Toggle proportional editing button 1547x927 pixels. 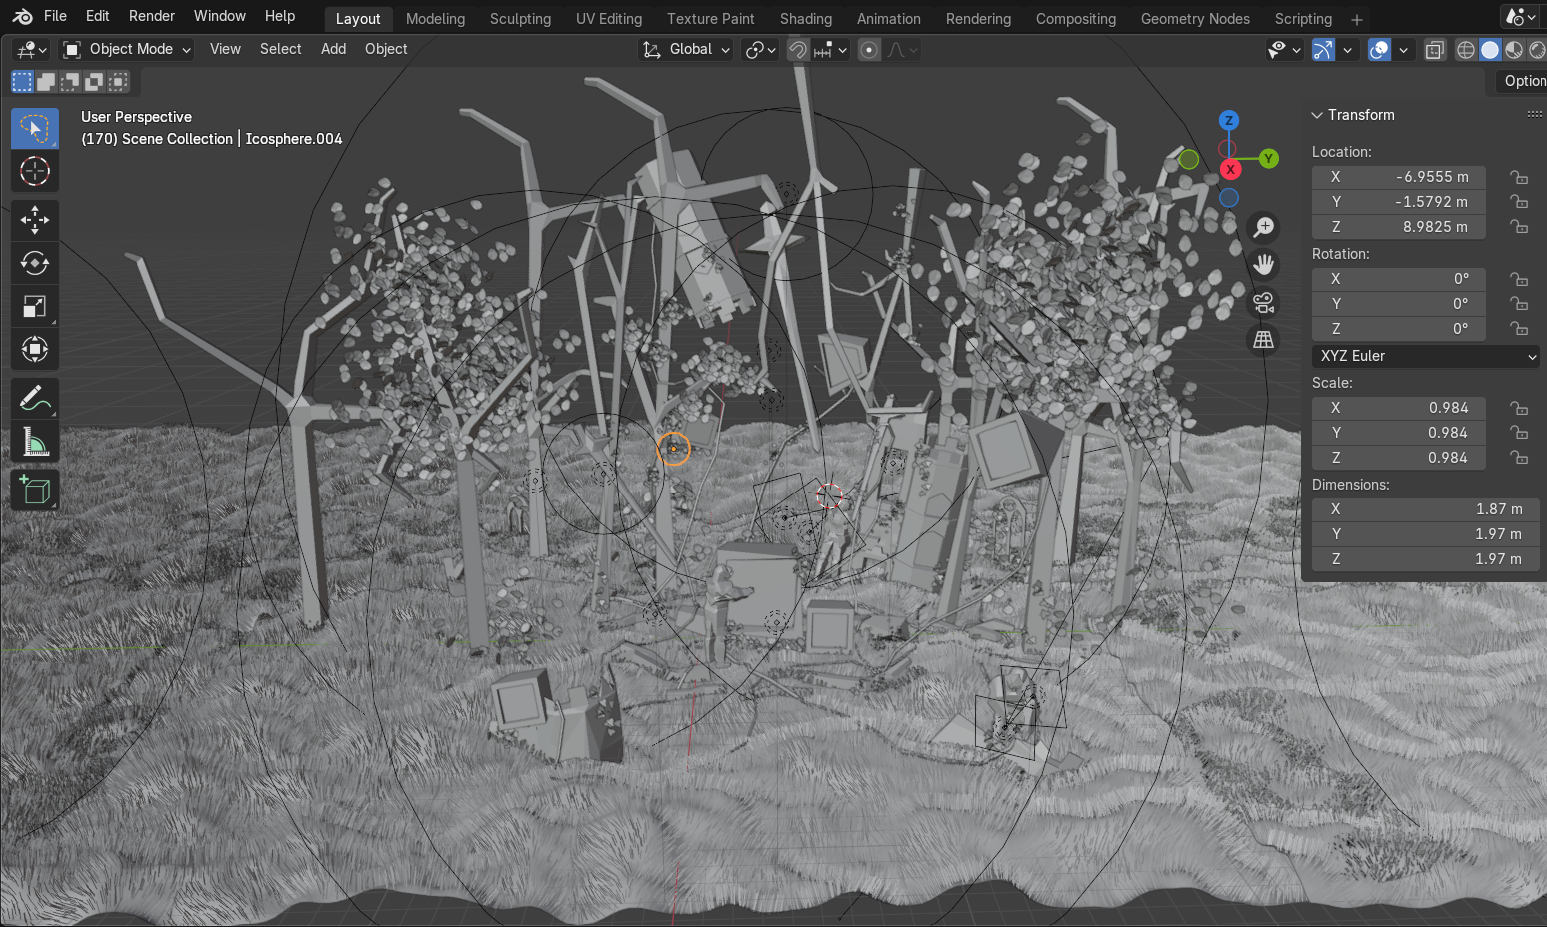tap(869, 50)
